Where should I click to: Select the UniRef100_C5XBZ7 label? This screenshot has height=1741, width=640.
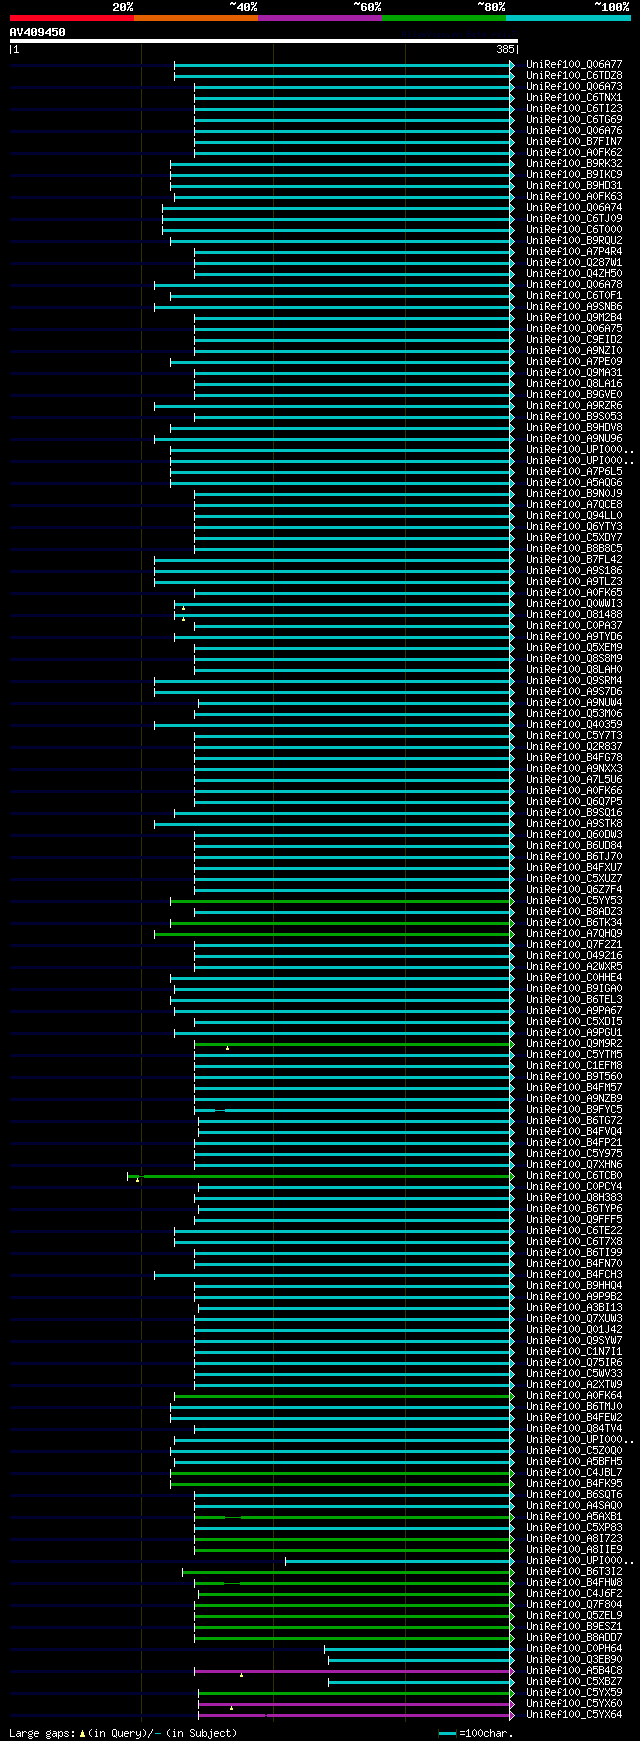tap(574, 1681)
